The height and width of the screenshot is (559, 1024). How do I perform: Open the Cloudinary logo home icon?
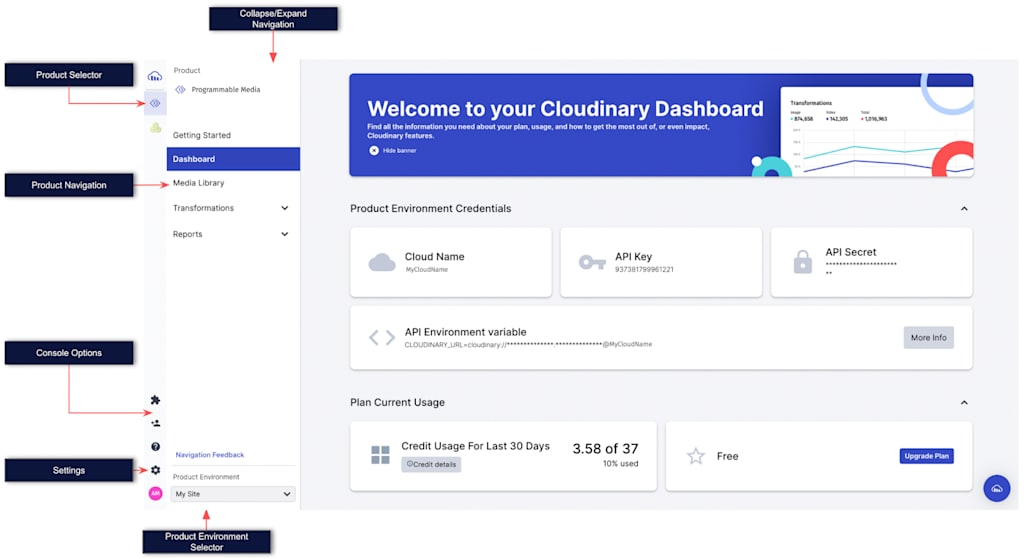click(x=155, y=76)
